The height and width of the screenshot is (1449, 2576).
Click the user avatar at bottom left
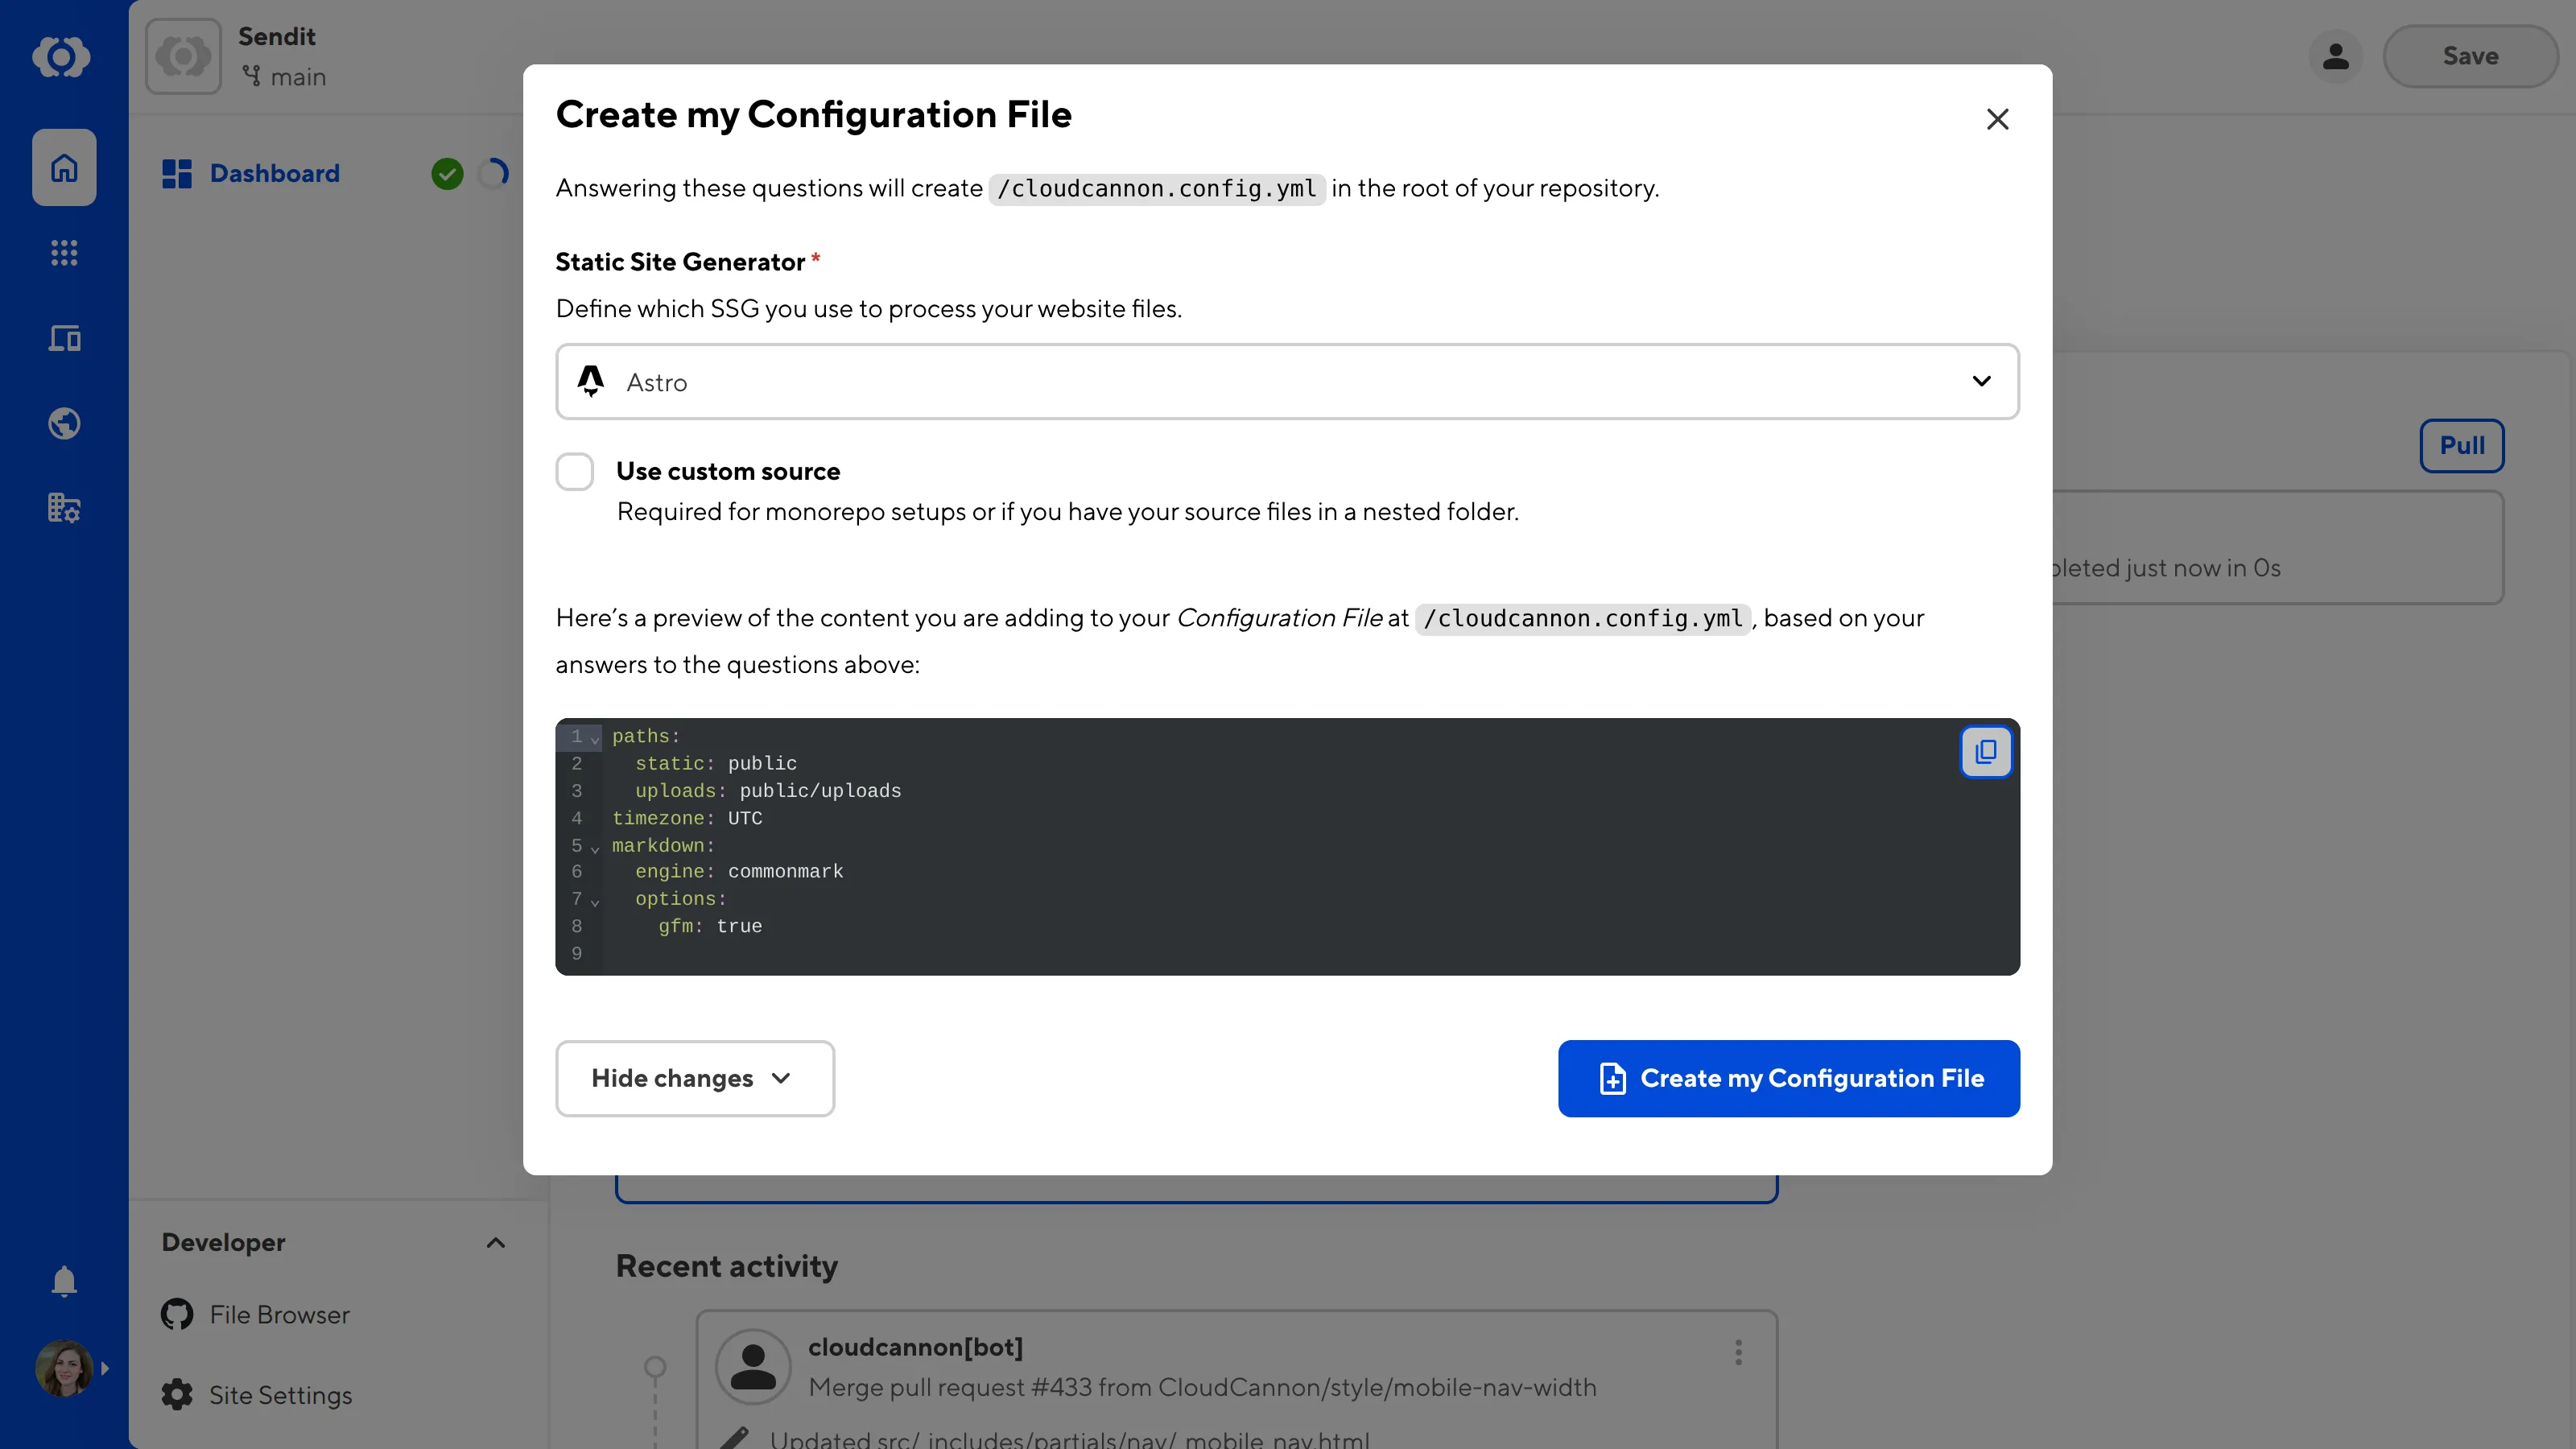pyautogui.click(x=63, y=1368)
